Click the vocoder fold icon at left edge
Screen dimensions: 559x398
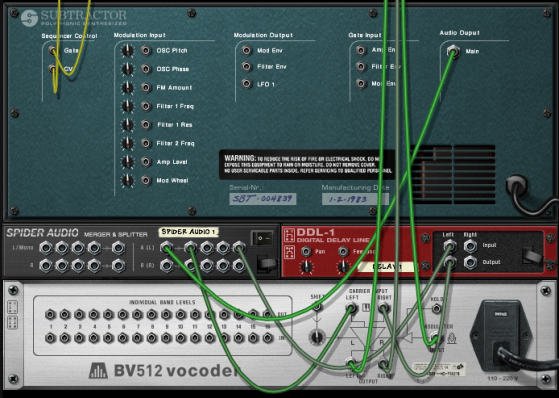12,307
